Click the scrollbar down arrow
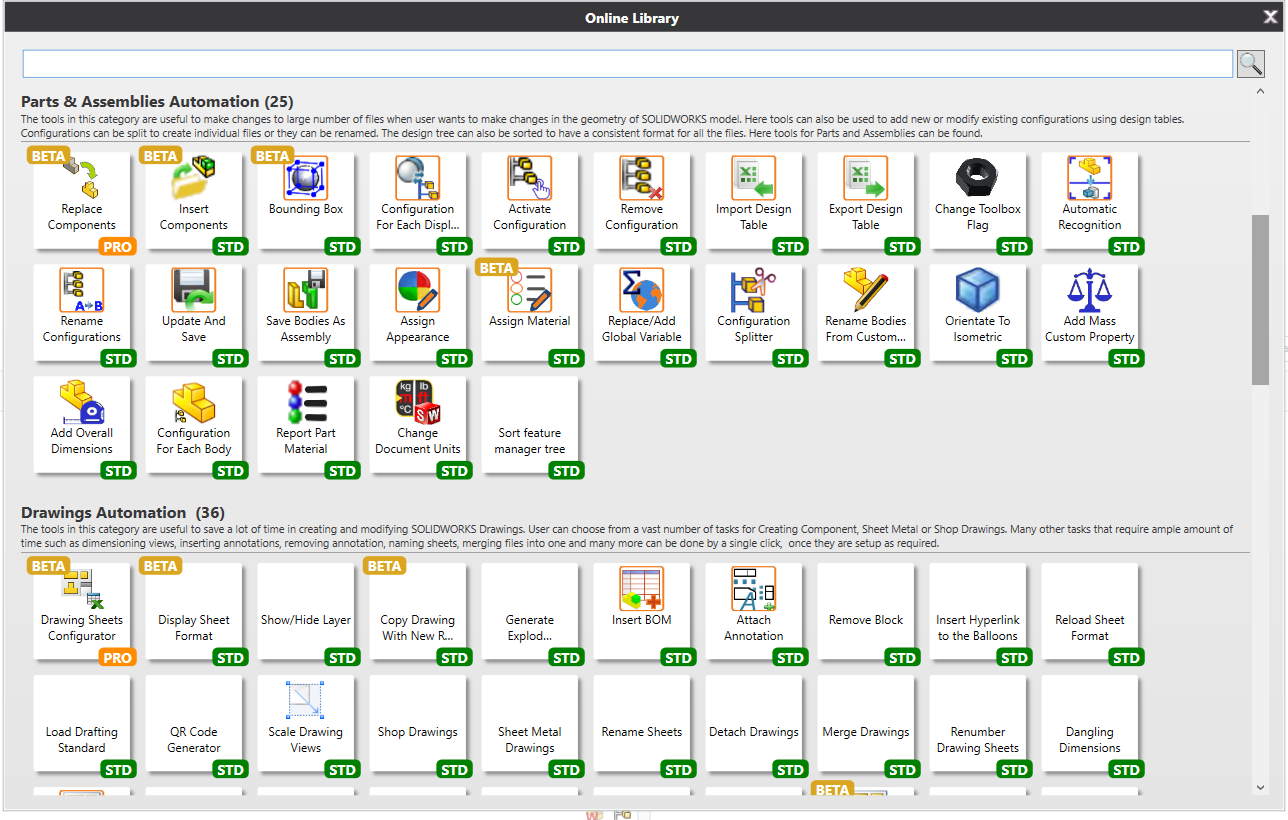1288x820 pixels. [1260, 788]
